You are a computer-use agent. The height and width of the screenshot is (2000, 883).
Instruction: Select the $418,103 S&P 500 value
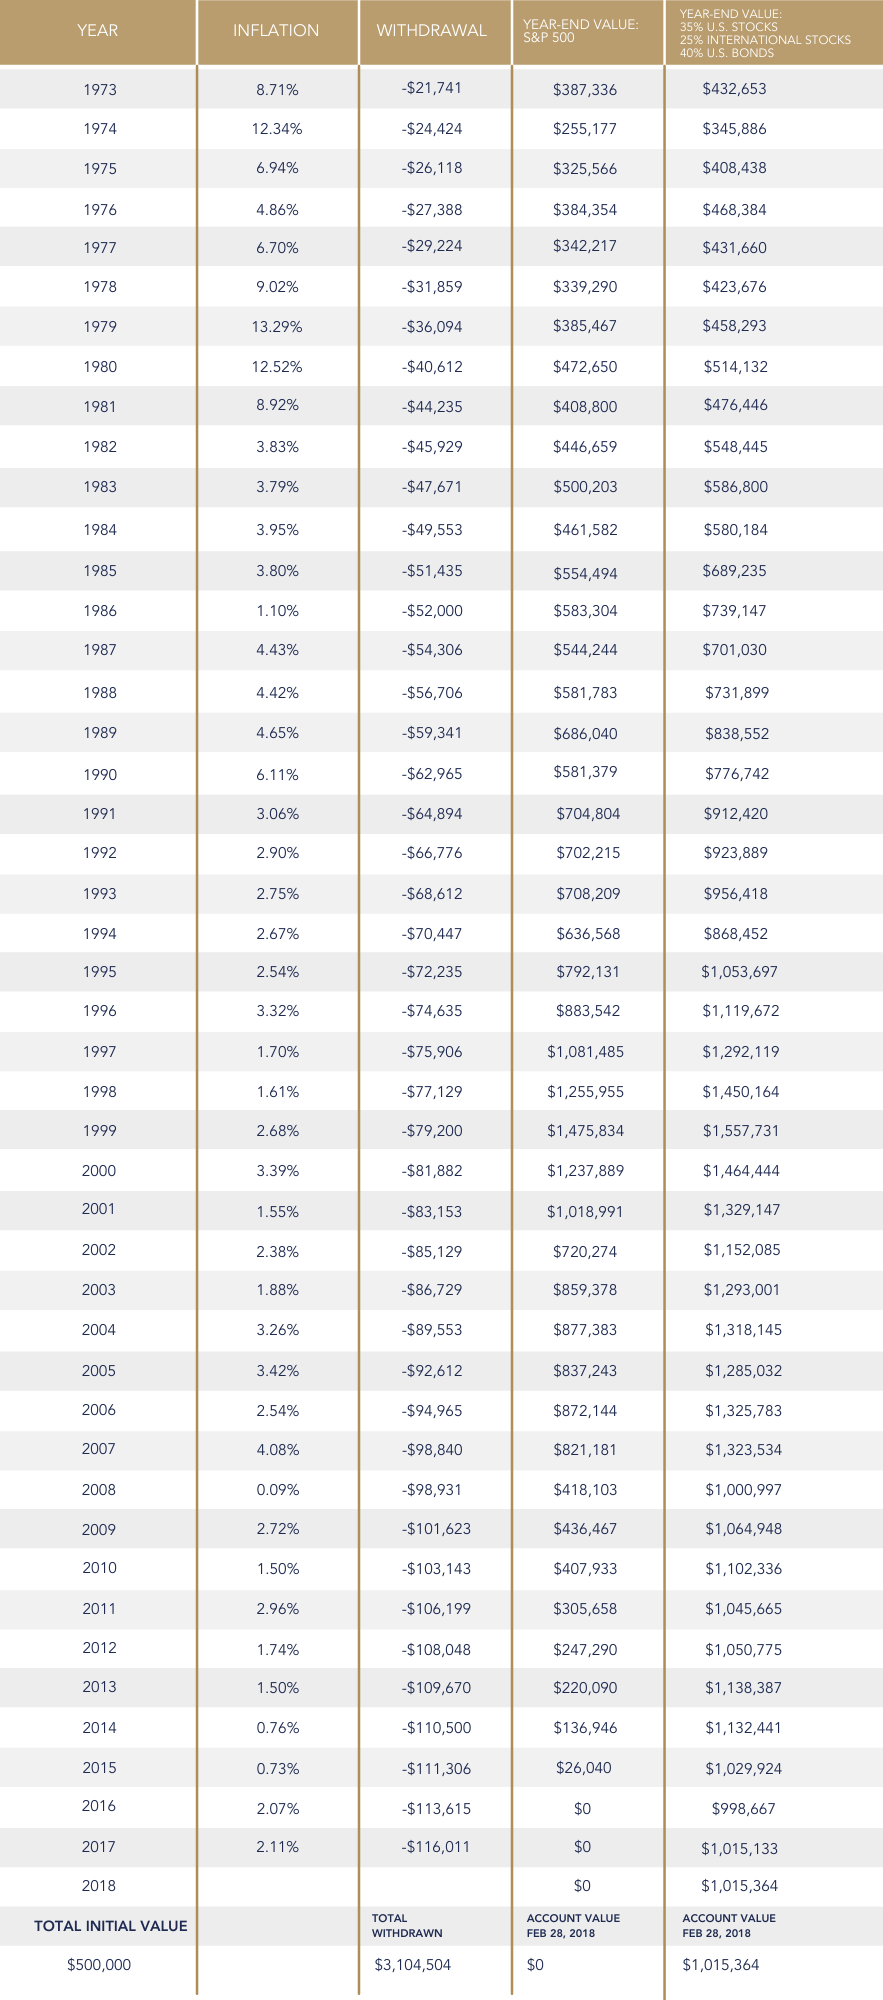pos(585,1490)
